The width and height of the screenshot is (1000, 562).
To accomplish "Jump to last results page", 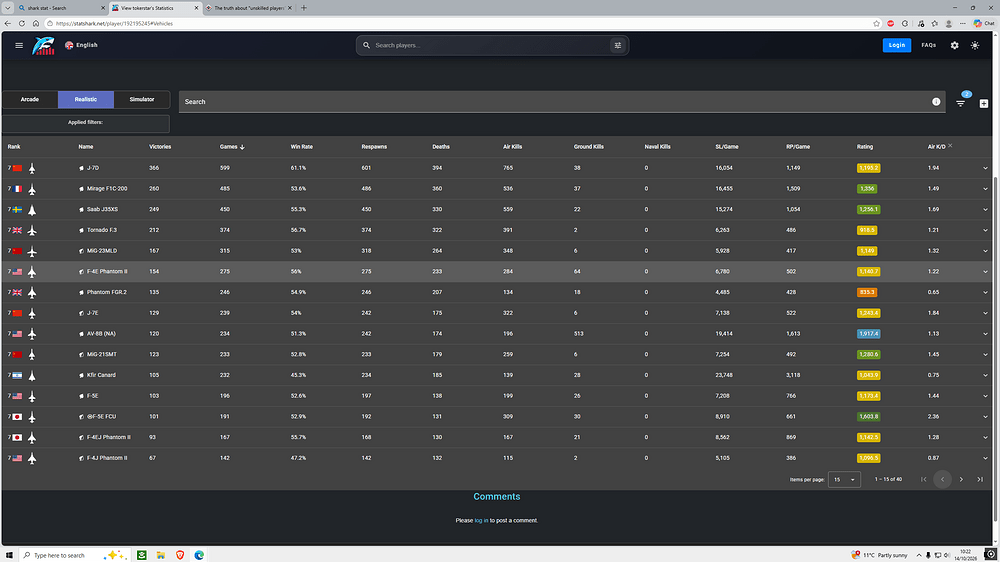I will click(x=980, y=479).
